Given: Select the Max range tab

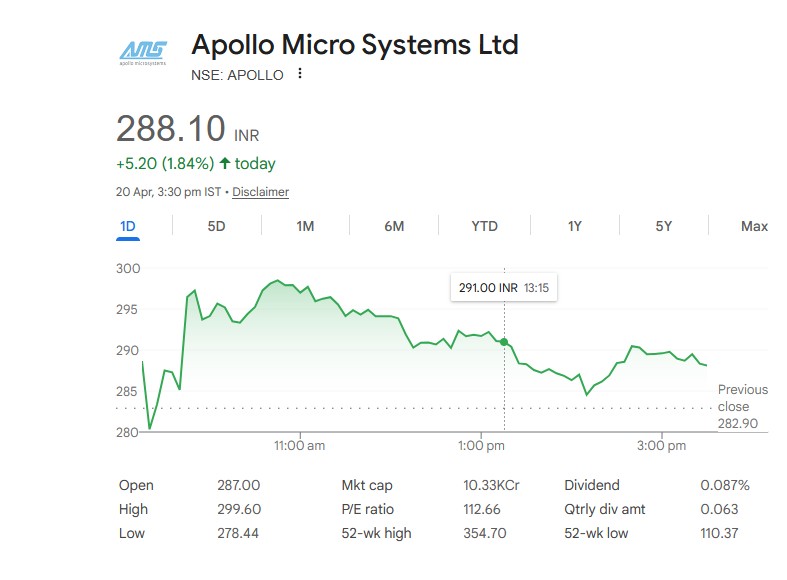Looking at the screenshot, I should (x=754, y=226).
